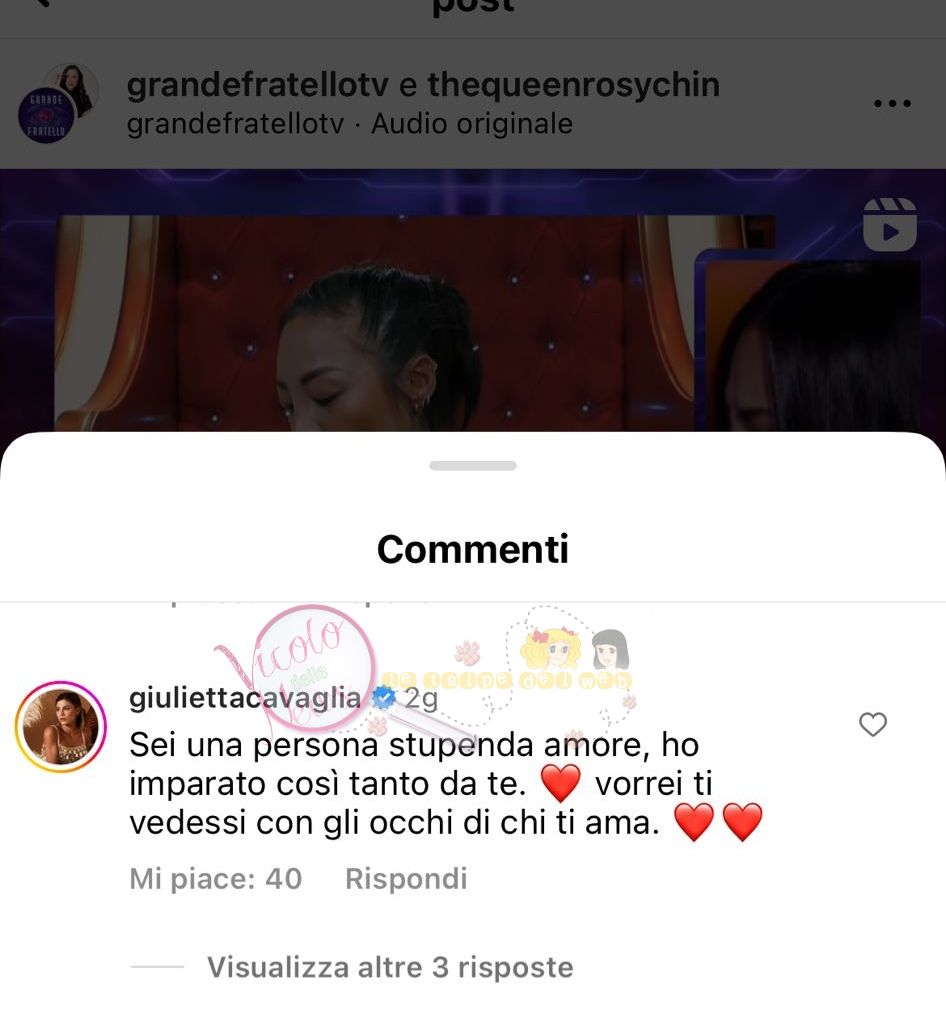Image resolution: width=946 pixels, height=1028 pixels.
Task: Tap the comment text starting Sei una persona
Action: point(446,783)
